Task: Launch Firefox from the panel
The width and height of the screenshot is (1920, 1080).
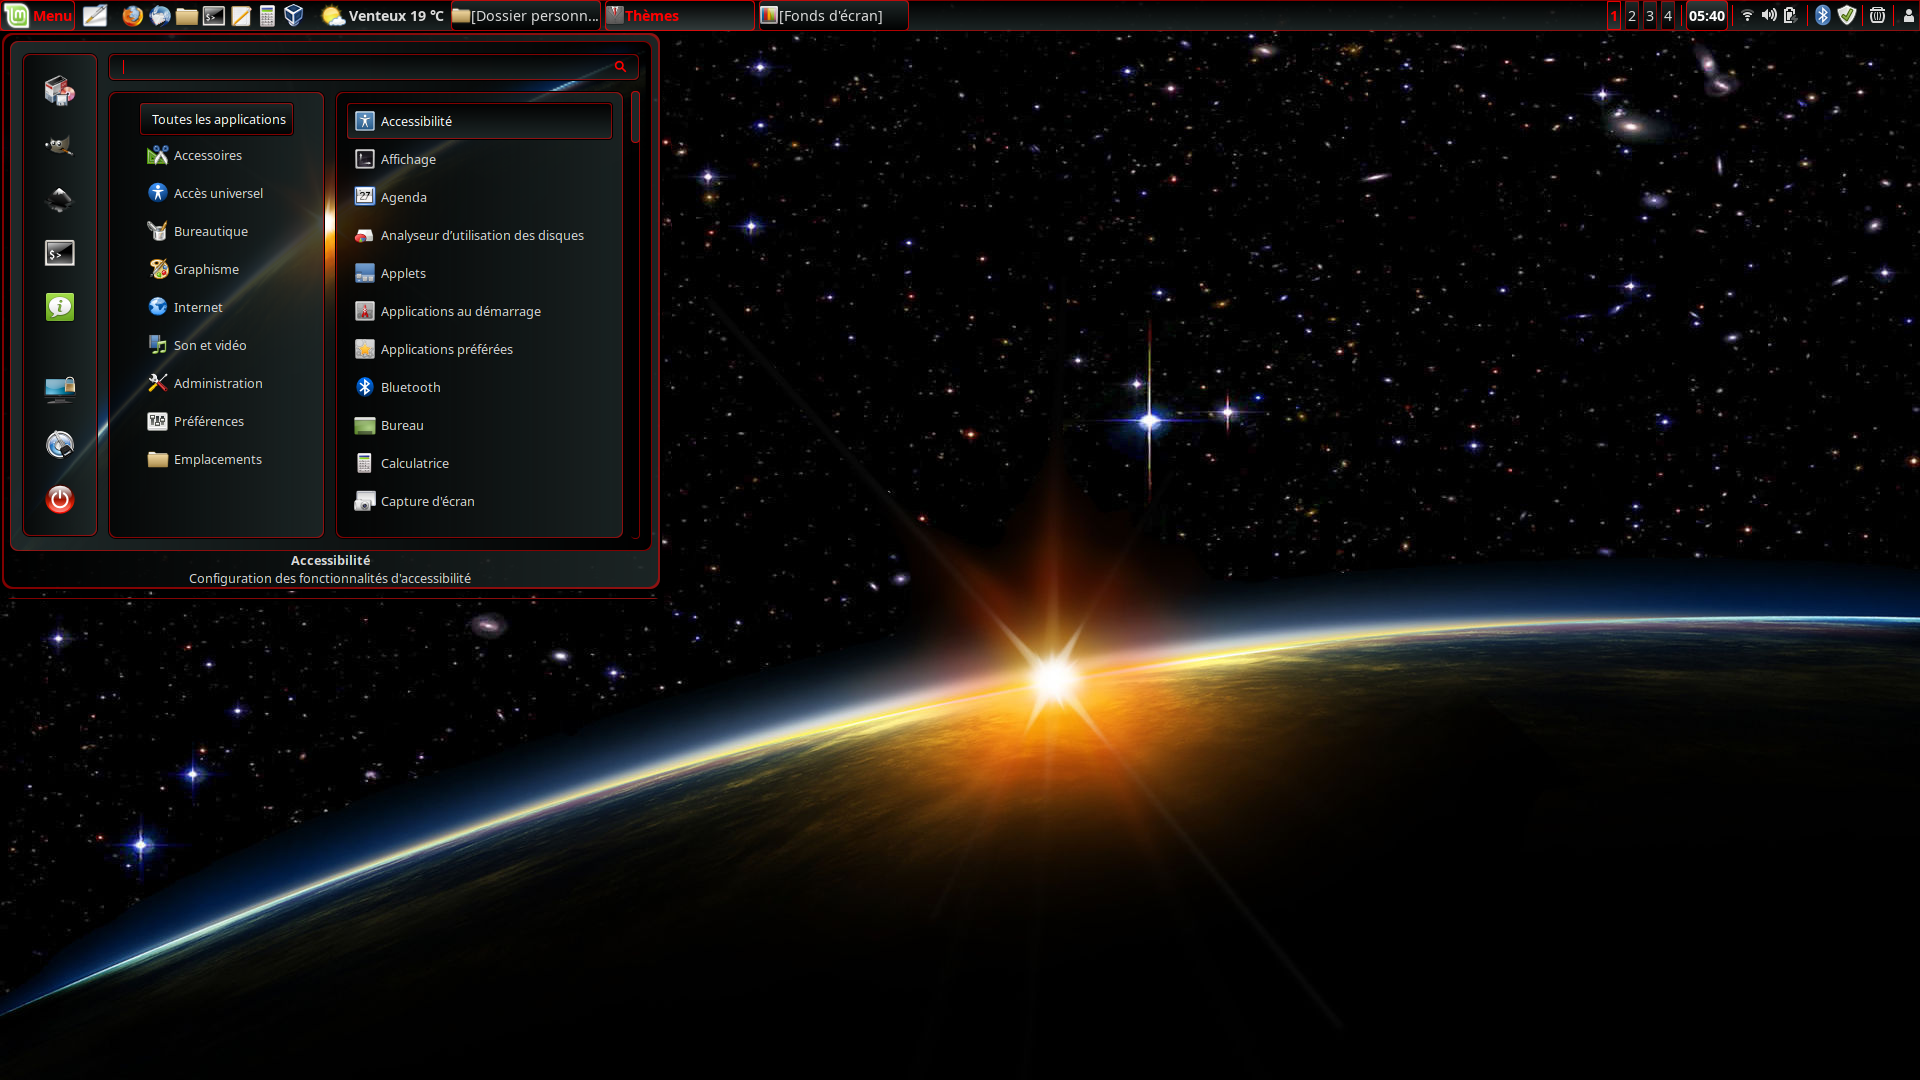Action: [132, 15]
